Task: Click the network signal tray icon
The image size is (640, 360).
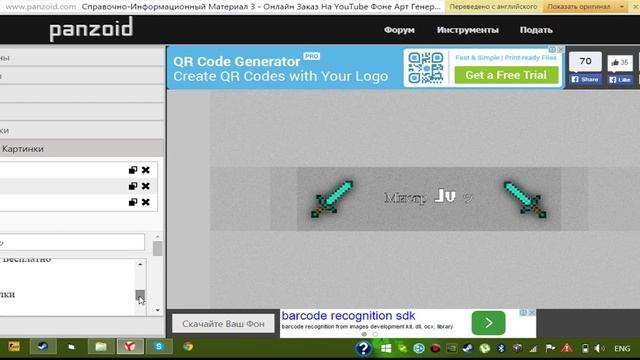Action: pos(533,349)
